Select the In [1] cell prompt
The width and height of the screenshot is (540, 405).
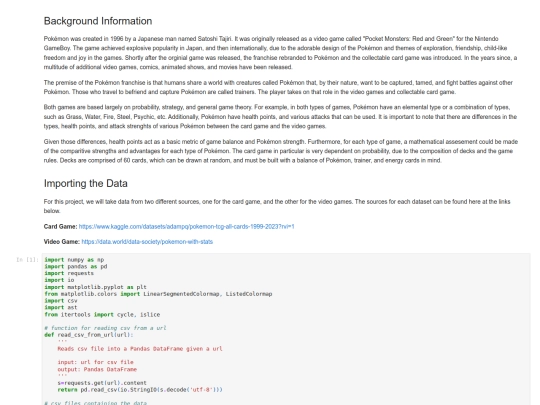click(x=27, y=260)
